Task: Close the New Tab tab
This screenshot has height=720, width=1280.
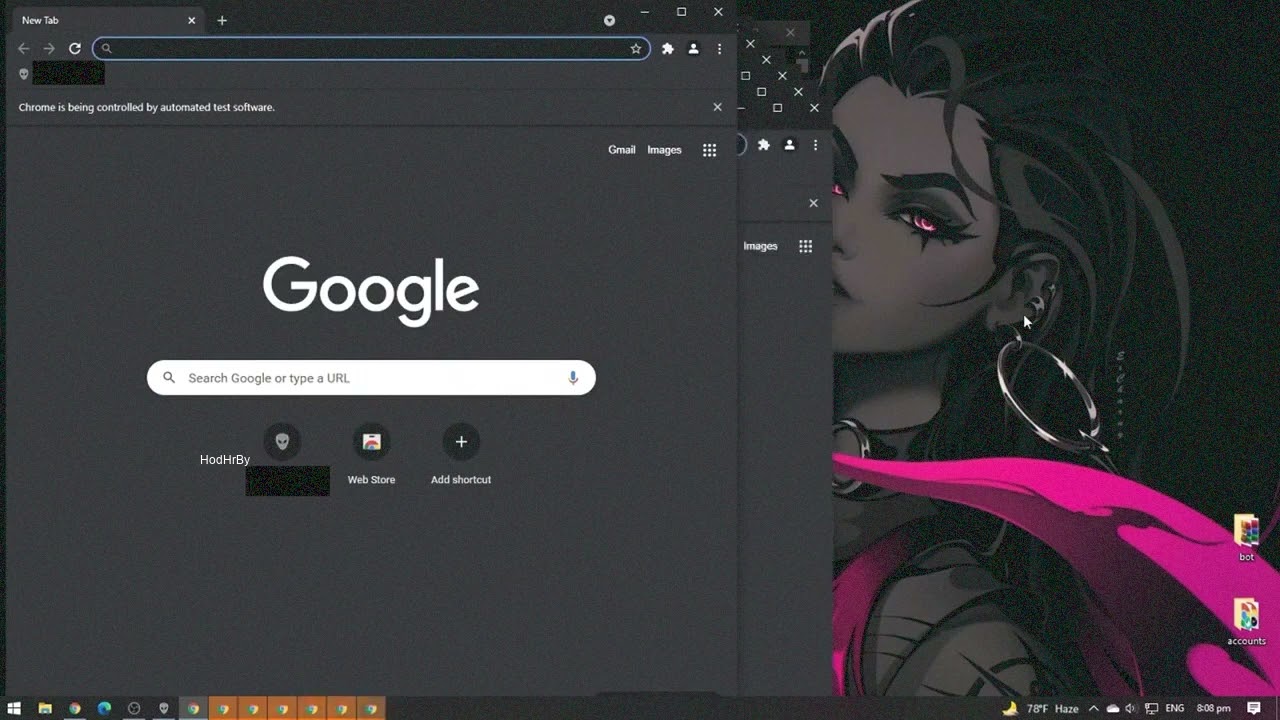Action: click(192, 20)
